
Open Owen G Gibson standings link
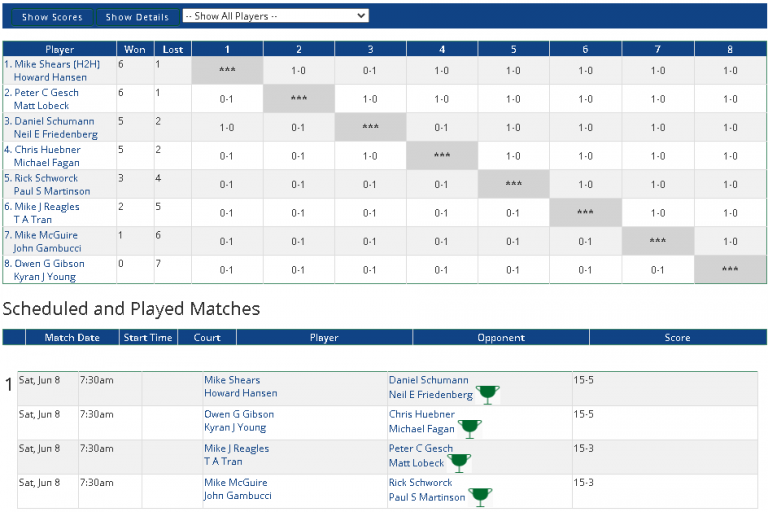49,264
